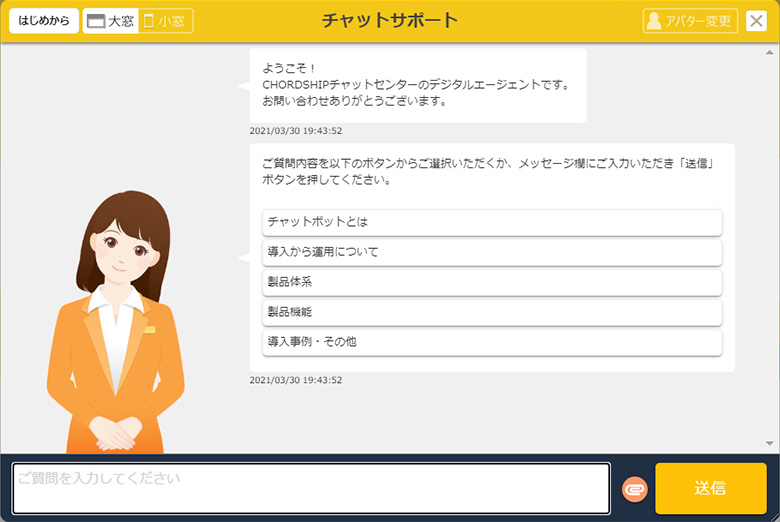Open the アバター変更 avatar change option
Image resolution: width=780 pixels, height=522 pixels.
click(x=690, y=21)
